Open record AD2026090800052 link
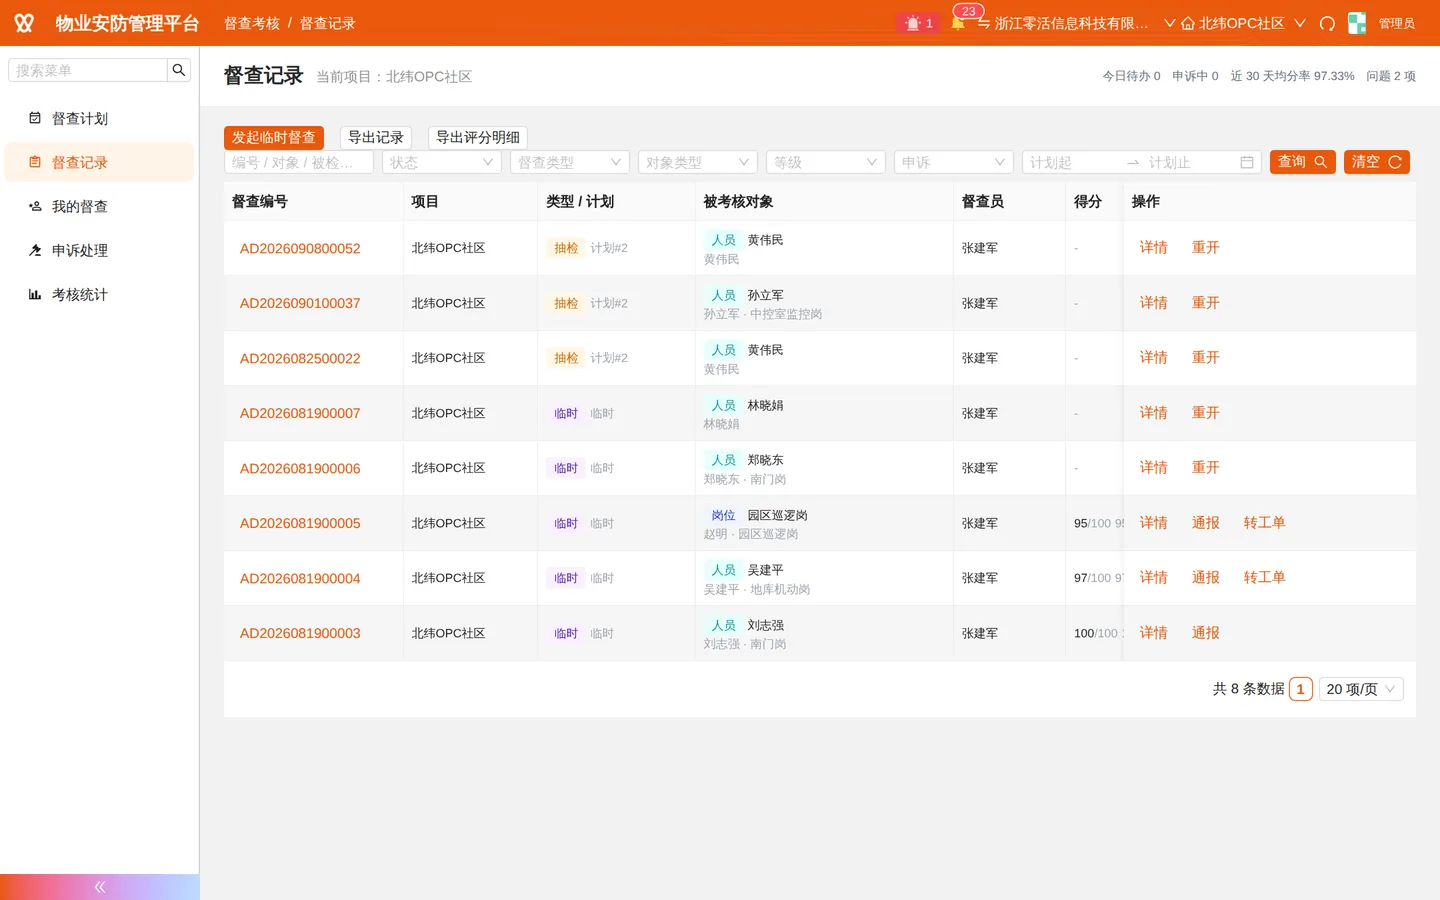The width and height of the screenshot is (1440, 900). (x=300, y=248)
